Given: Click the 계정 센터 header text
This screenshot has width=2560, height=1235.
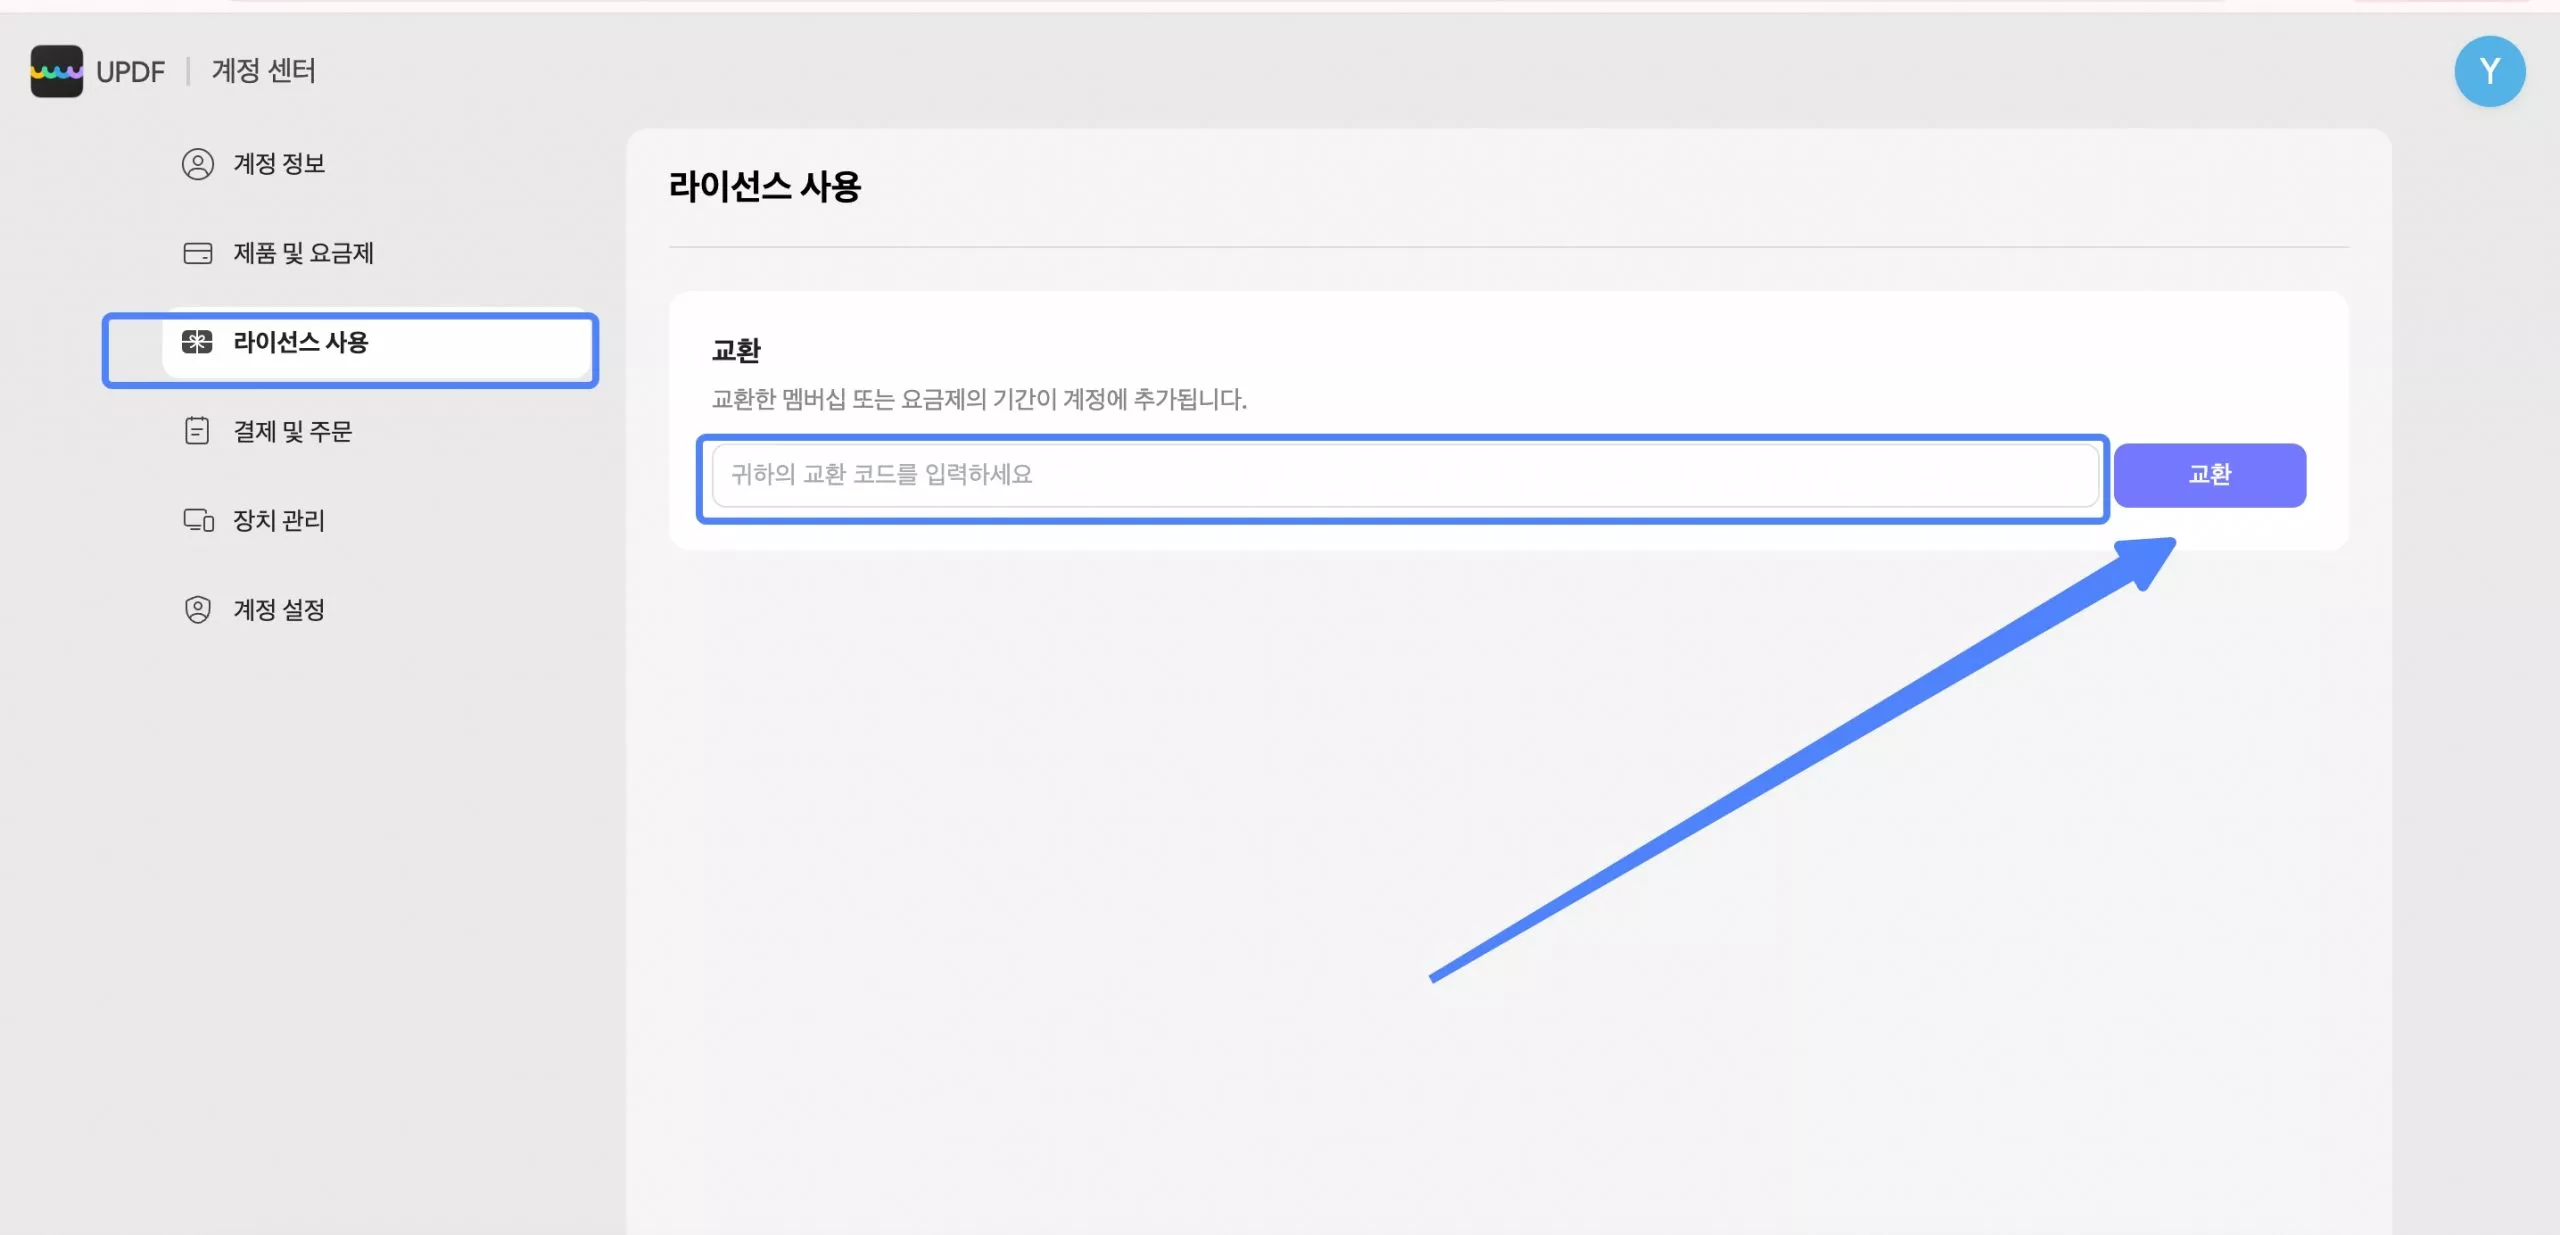Looking at the screenshot, I should (264, 71).
